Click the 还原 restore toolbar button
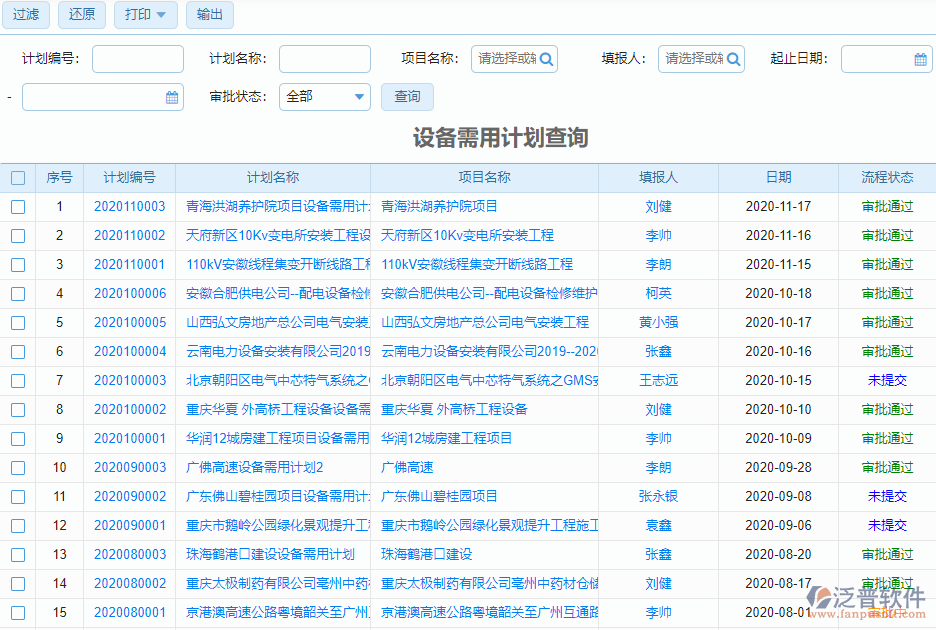Screen dimensions: 936x630 click(81, 15)
